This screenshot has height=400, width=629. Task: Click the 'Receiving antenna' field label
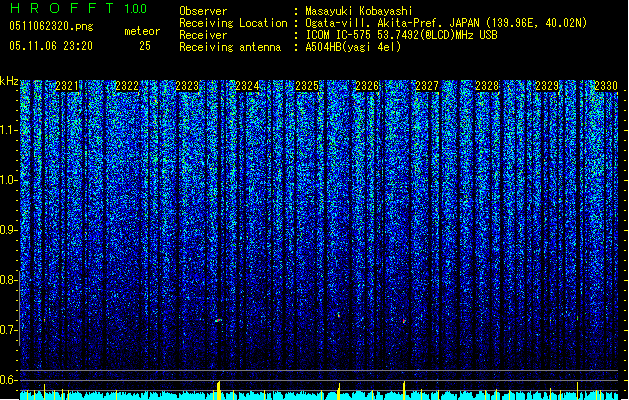(x=230, y=47)
